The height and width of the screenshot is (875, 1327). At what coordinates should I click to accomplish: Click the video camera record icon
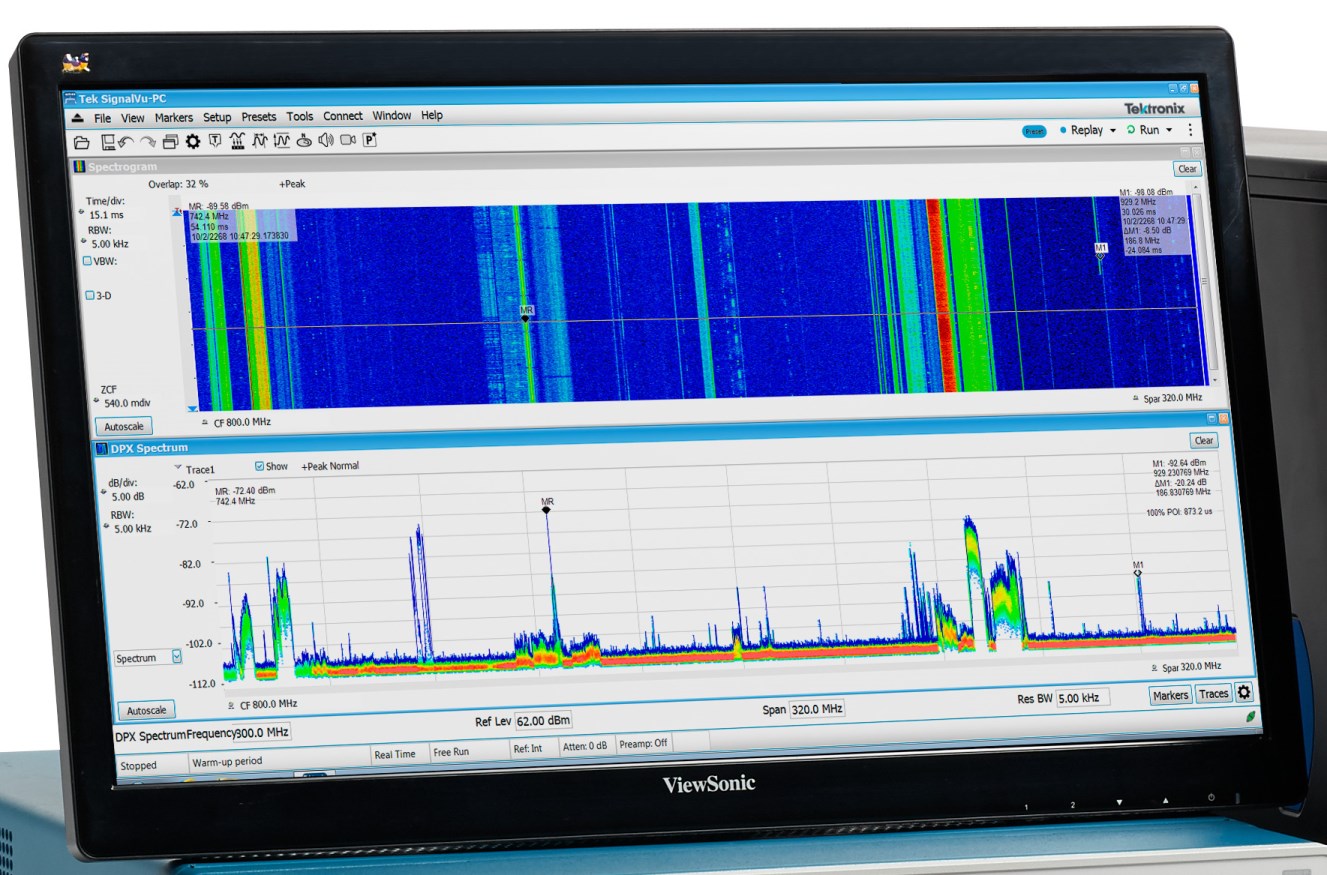347,140
